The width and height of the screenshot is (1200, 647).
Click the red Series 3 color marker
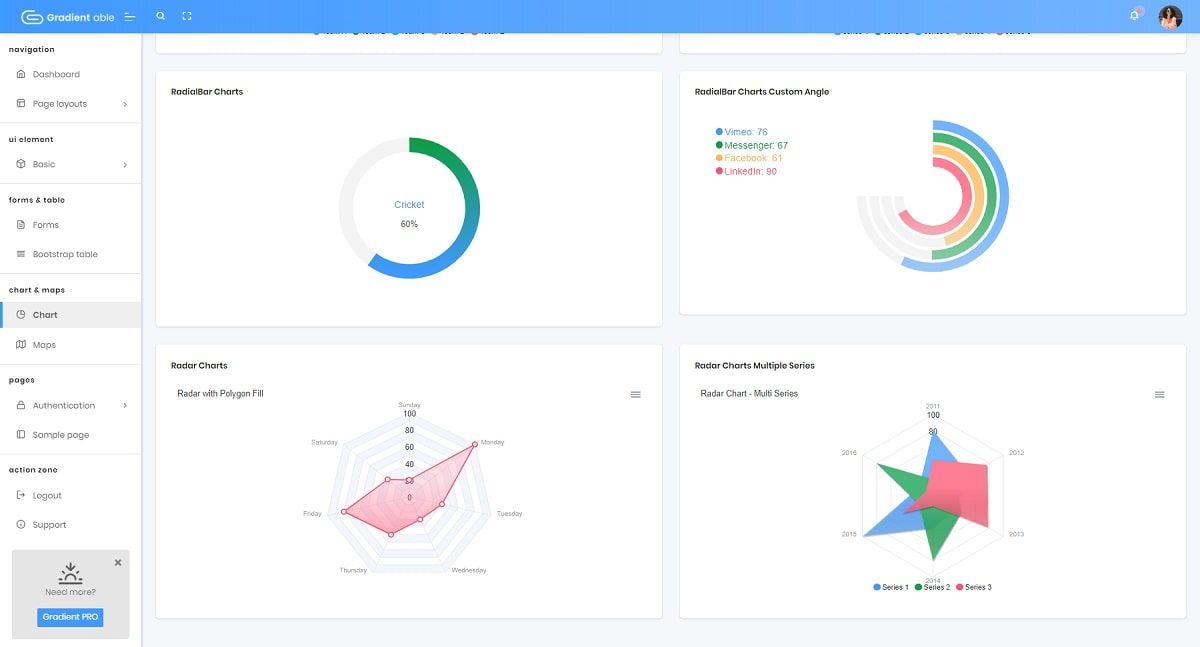pyautogui.click(x=957, y=587)
